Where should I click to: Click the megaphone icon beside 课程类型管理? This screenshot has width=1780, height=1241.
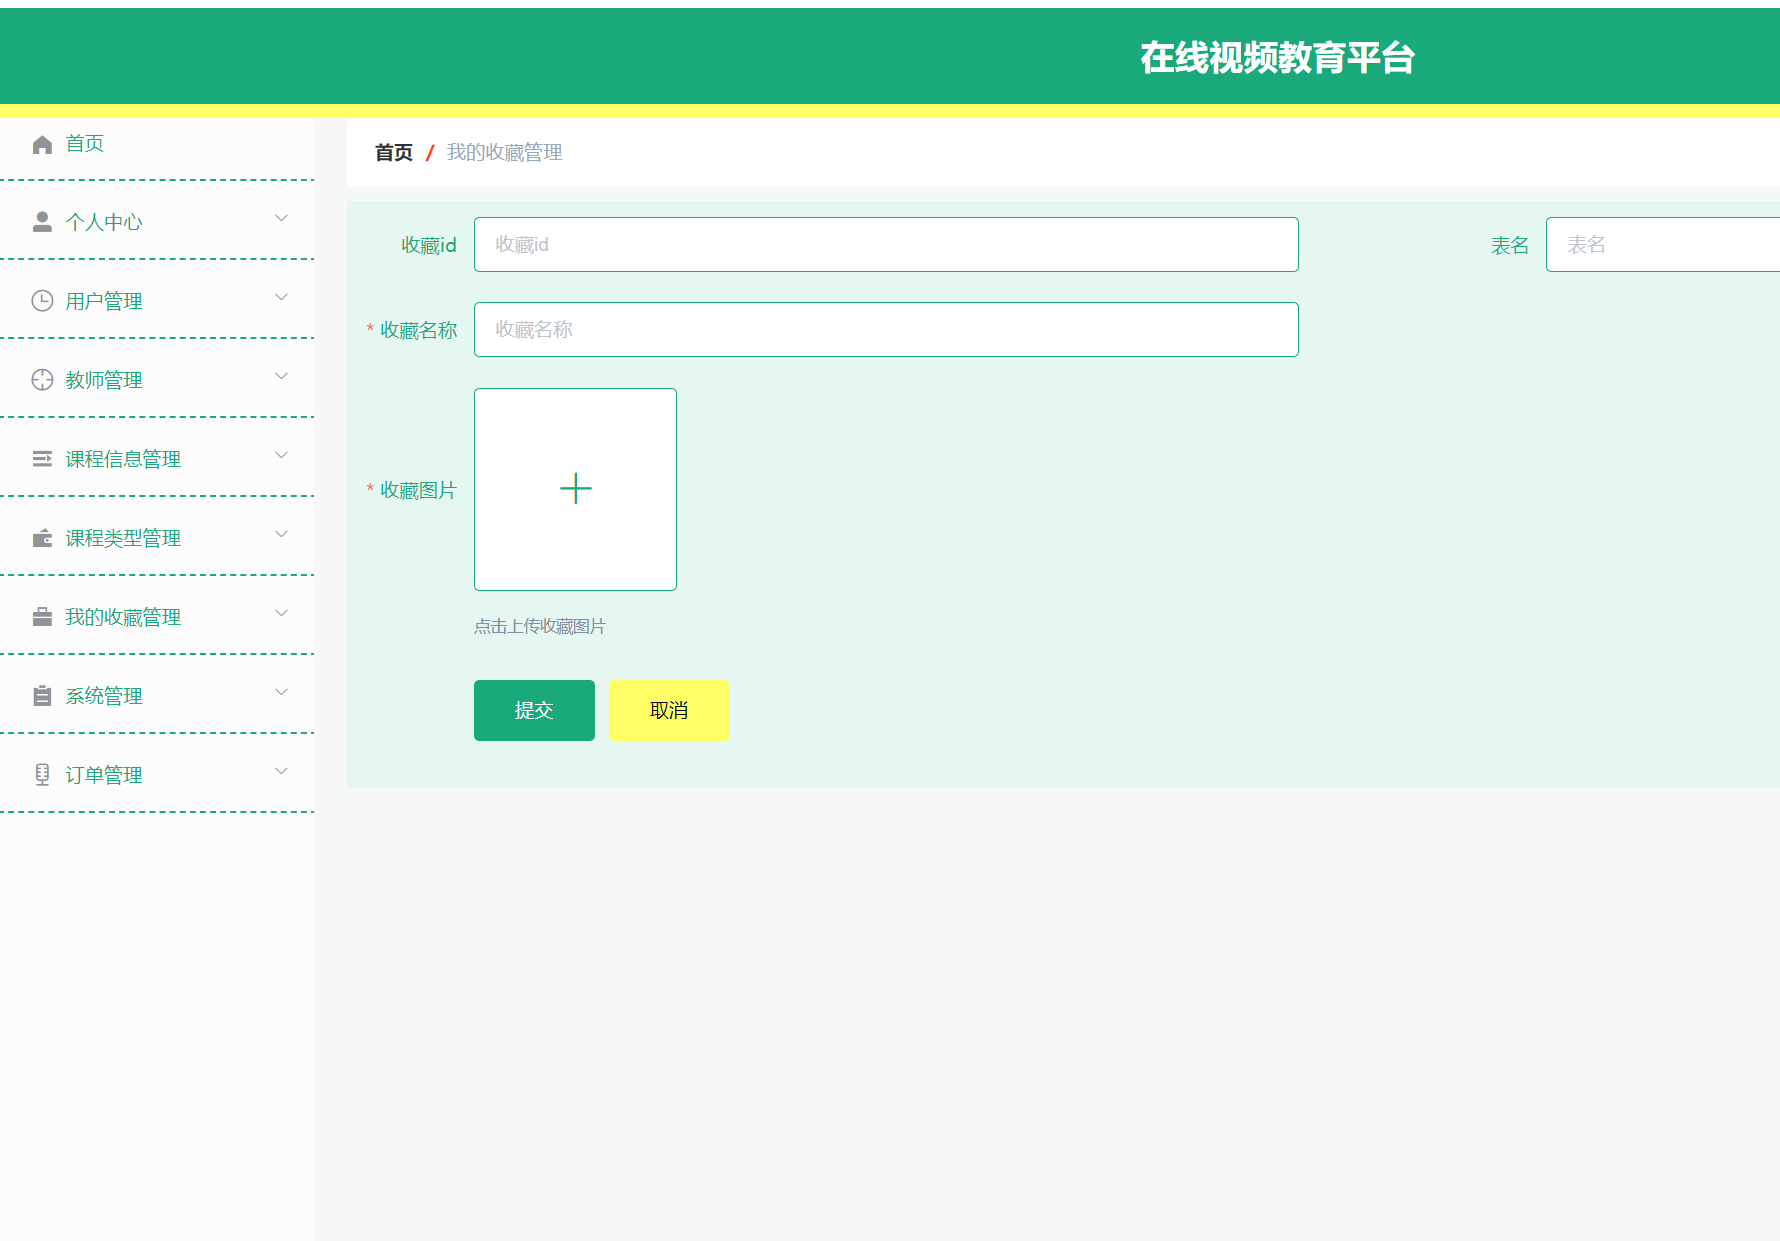42,537
